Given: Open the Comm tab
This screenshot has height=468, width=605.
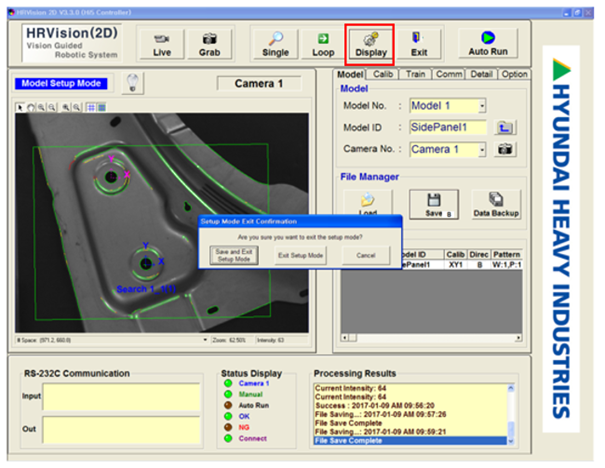Looking at the screenshot, I should (x=449, y=74).
